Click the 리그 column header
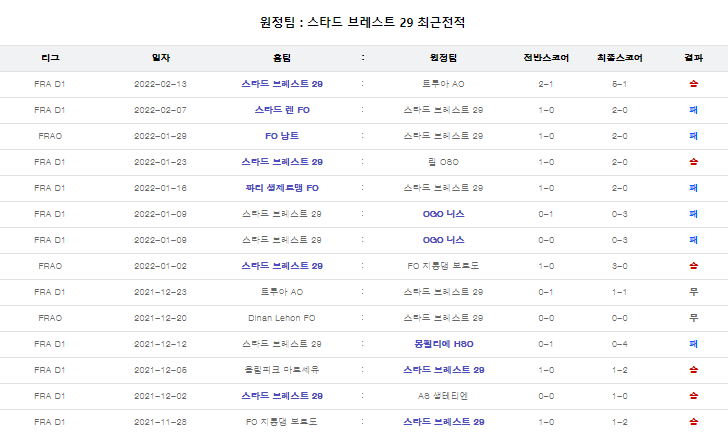The width and height of the screenshot is (728, 433). (50, 58)
